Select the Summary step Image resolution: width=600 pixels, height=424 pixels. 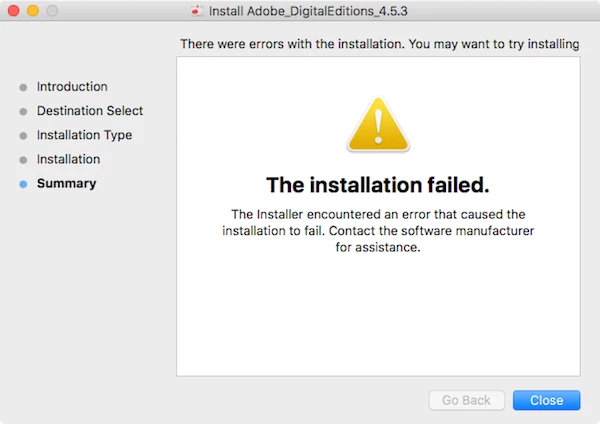(67, 184)
